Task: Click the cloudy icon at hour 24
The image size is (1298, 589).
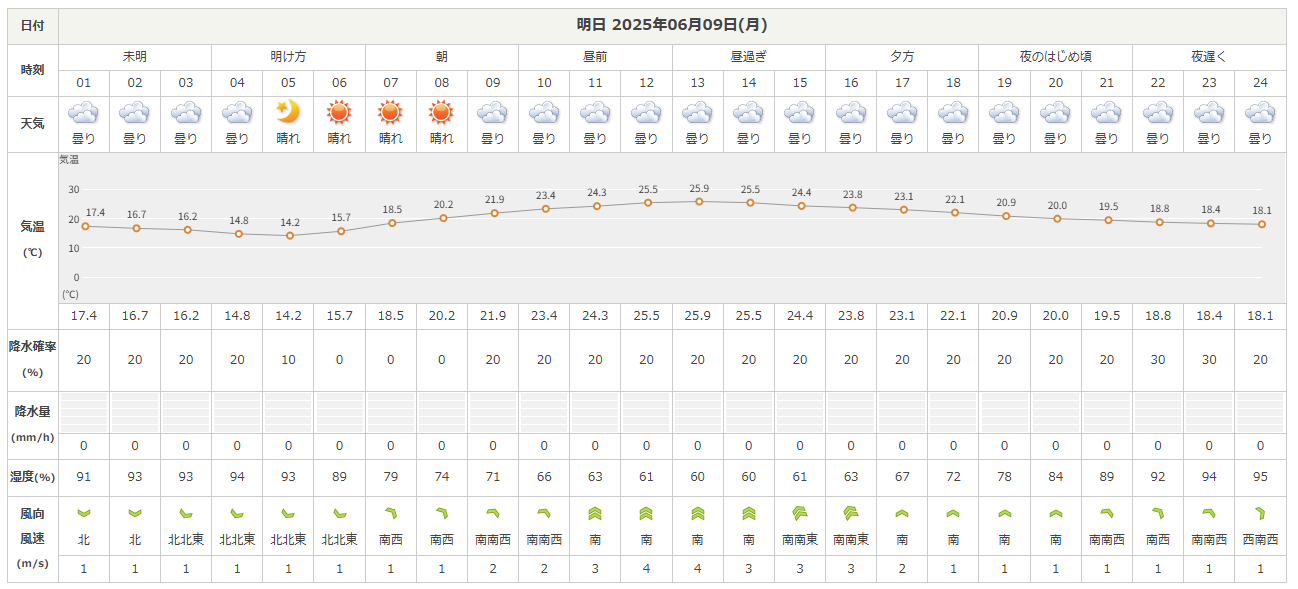Action: [x=1260, y=113]
